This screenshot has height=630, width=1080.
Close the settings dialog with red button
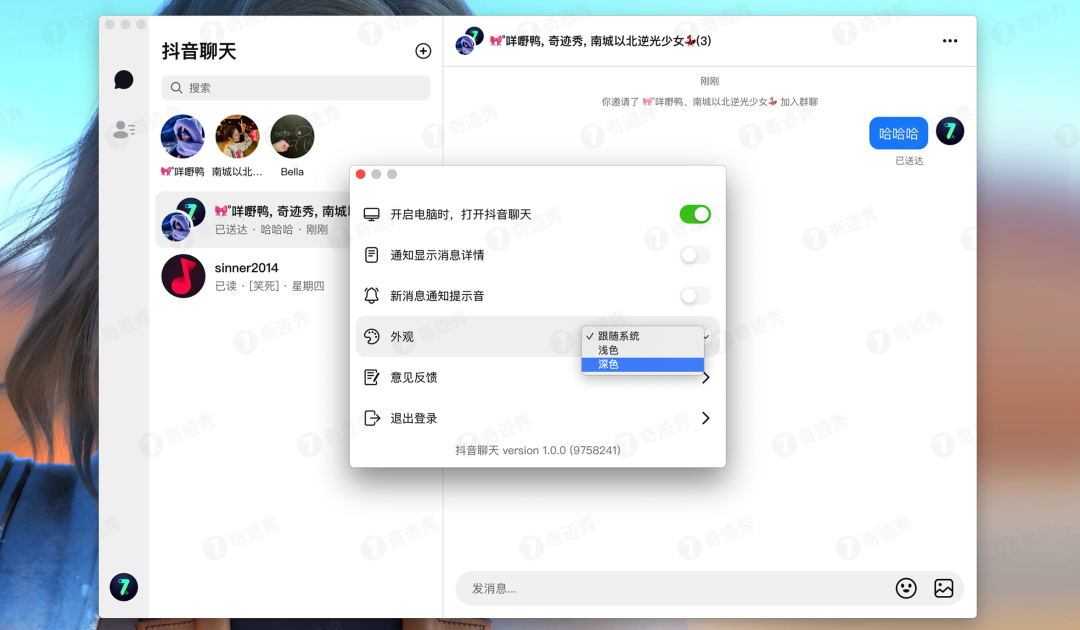360,174
